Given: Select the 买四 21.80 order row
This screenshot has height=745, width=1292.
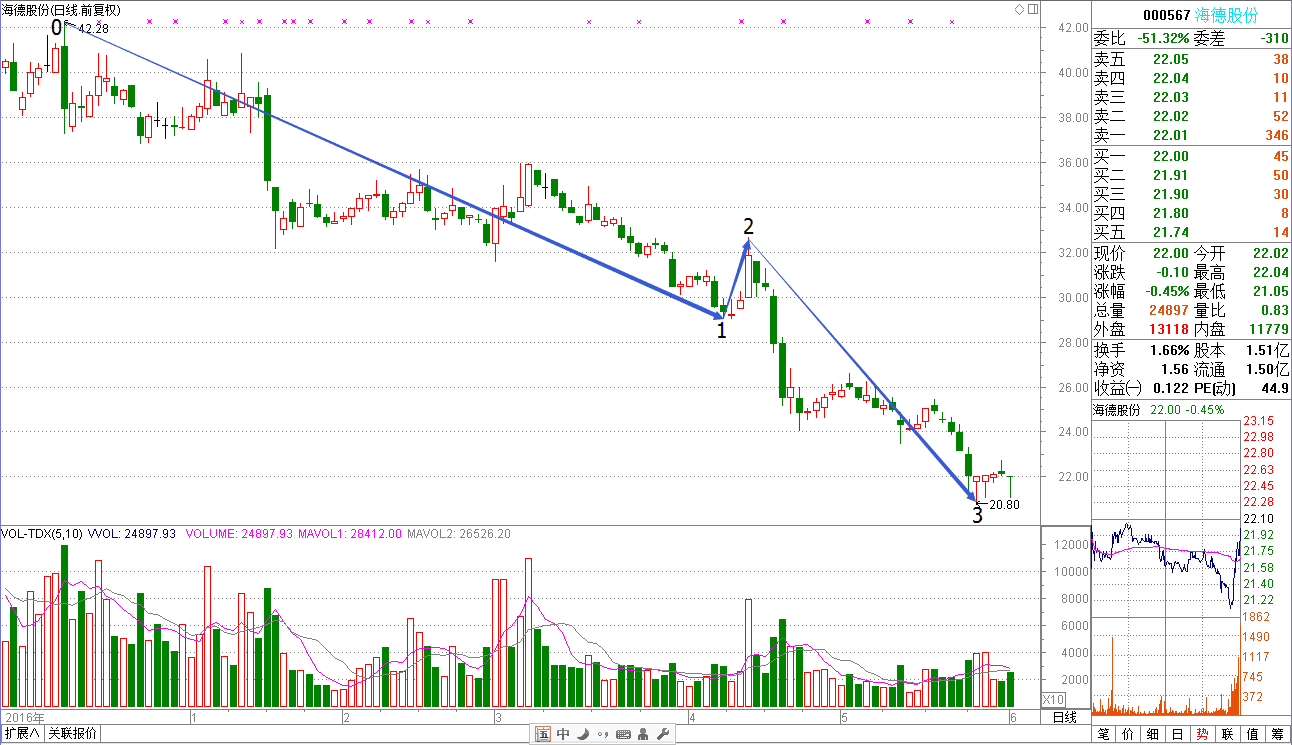Looking at the screenshot, I should click(x=1191, y=213).
